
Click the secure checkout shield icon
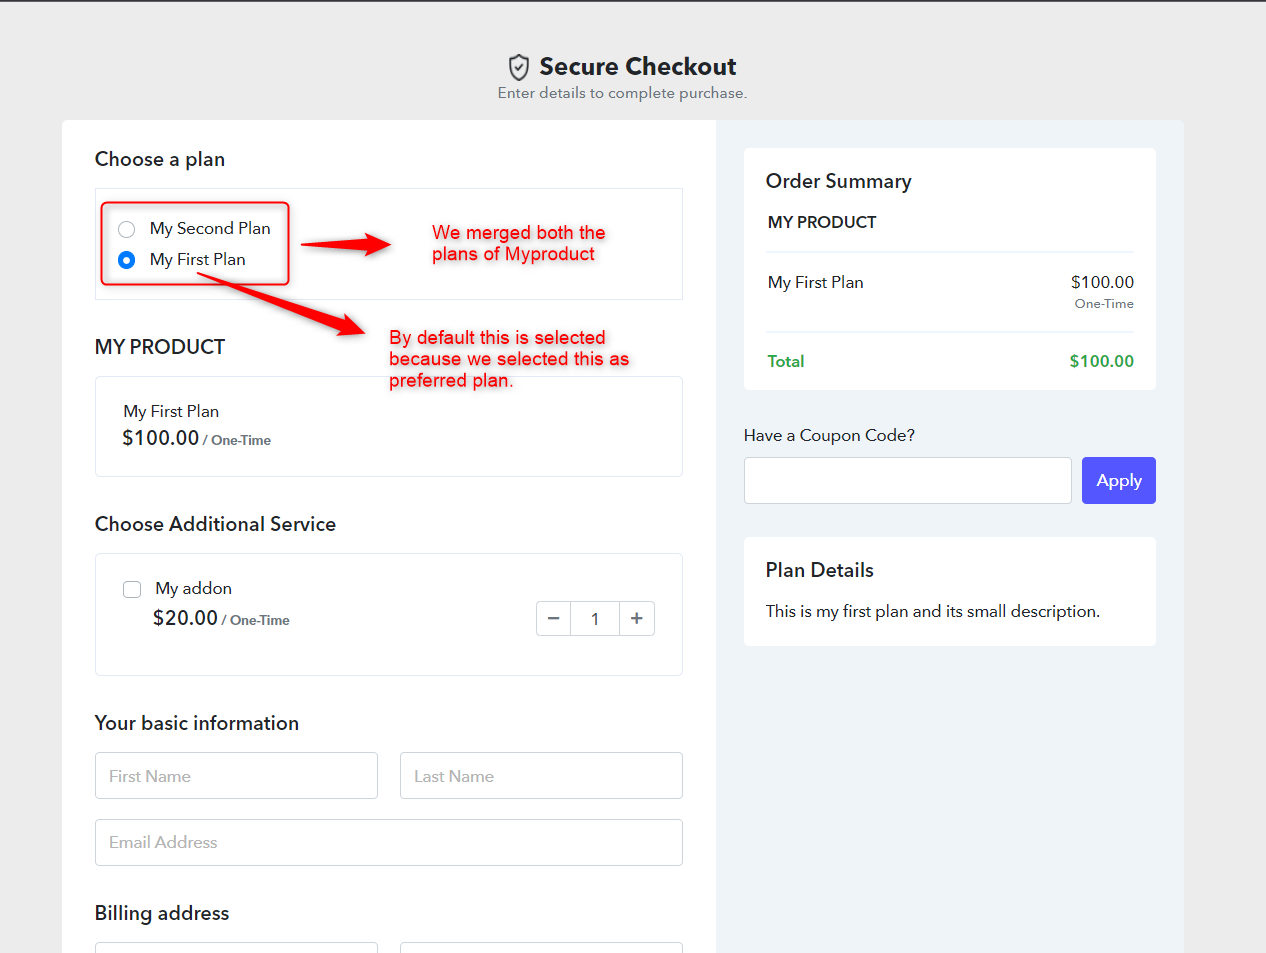click(x=518, y=67)
